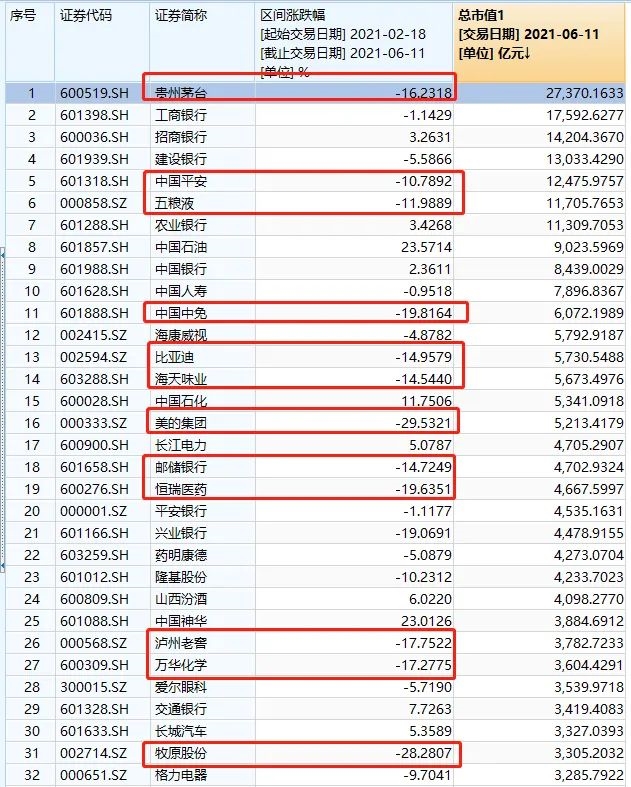Select the 中国石油 name cell
This screenshot has width=631, height=787.
pyautogui.click(x=181, y=247)
